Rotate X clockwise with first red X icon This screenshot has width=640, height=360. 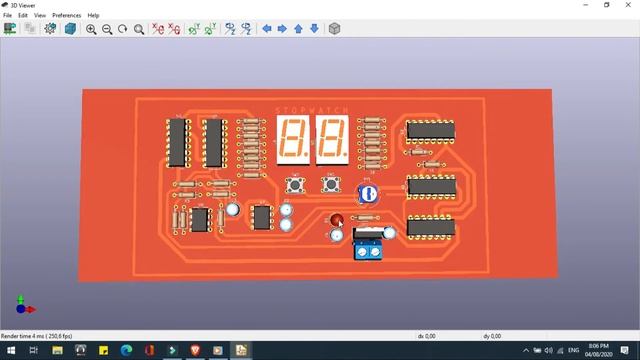pos(158,29)
